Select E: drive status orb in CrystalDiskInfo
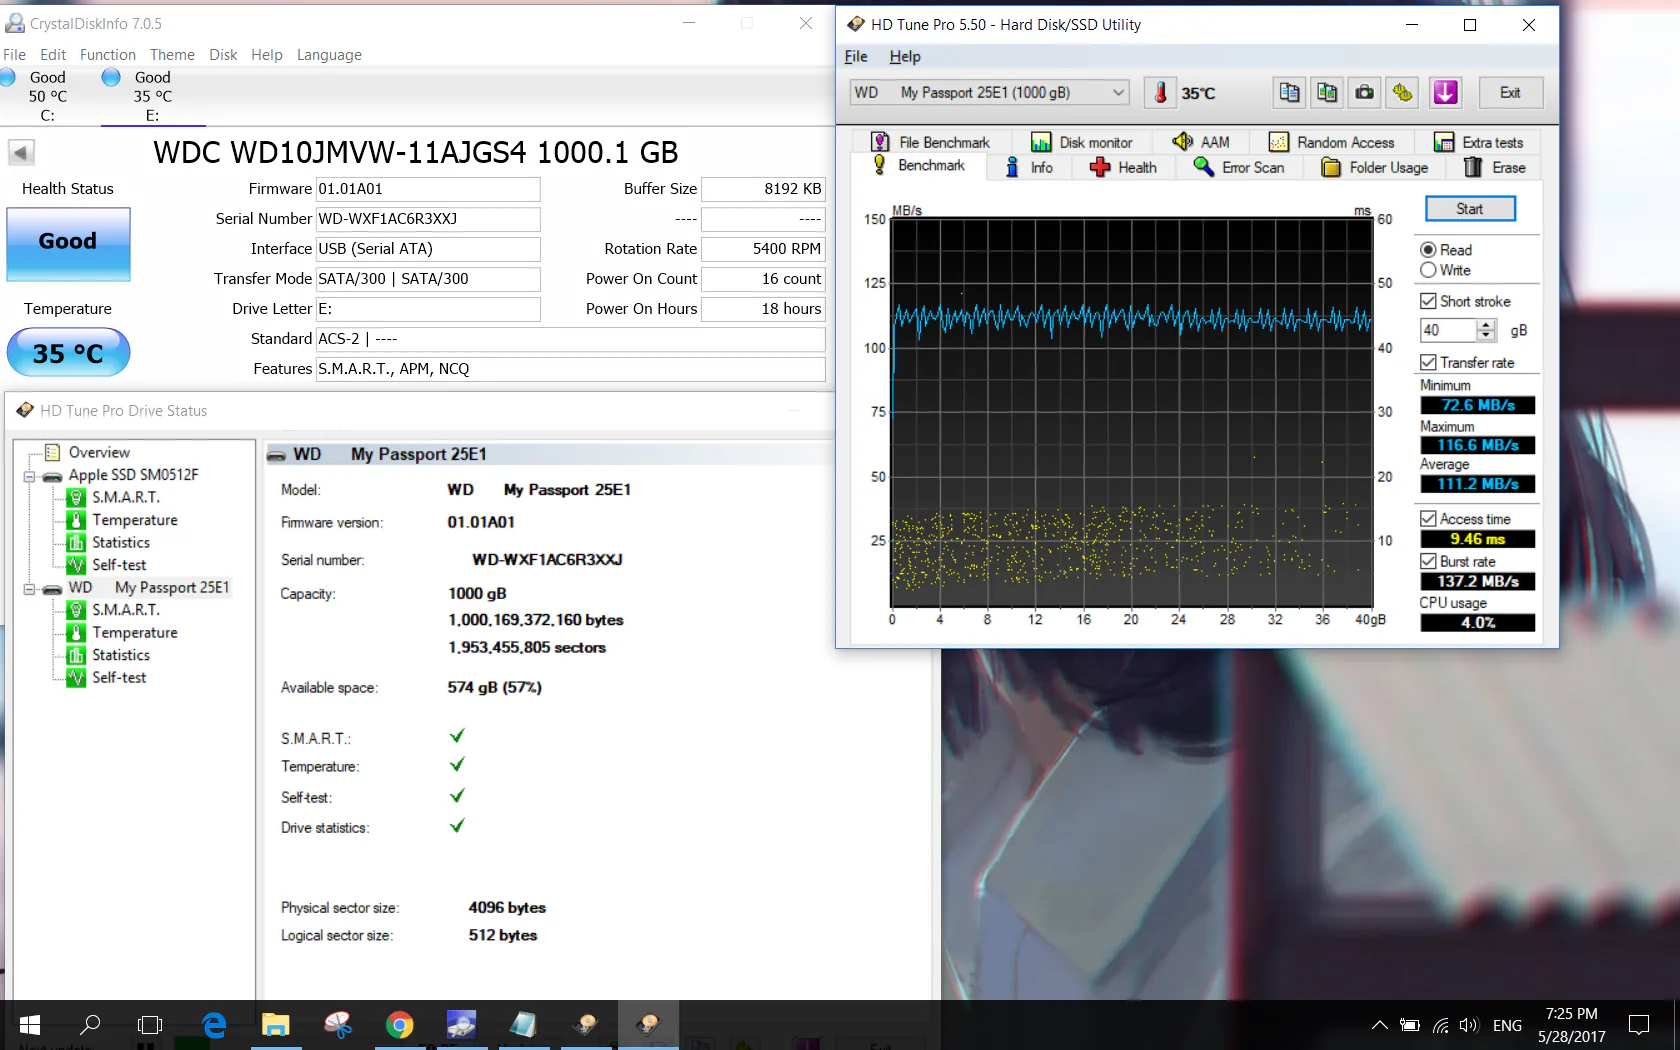Viewport: 1680px width, 1050px height. (x=111, y=77)
